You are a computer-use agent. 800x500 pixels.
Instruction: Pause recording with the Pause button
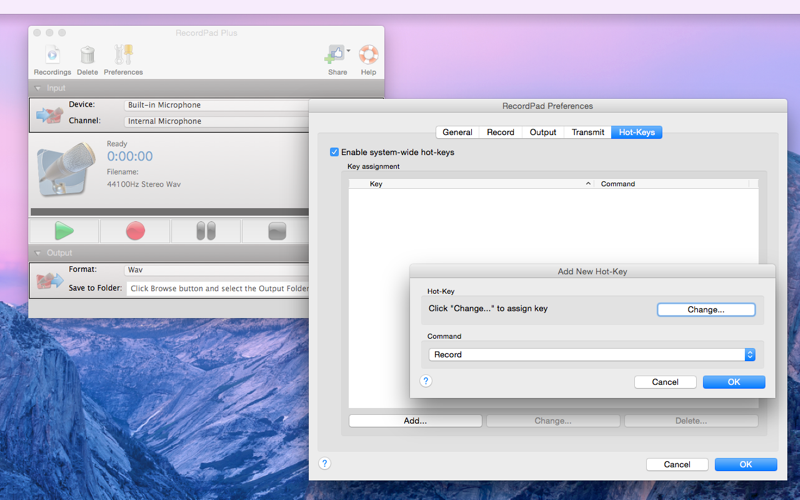(206, 231)
